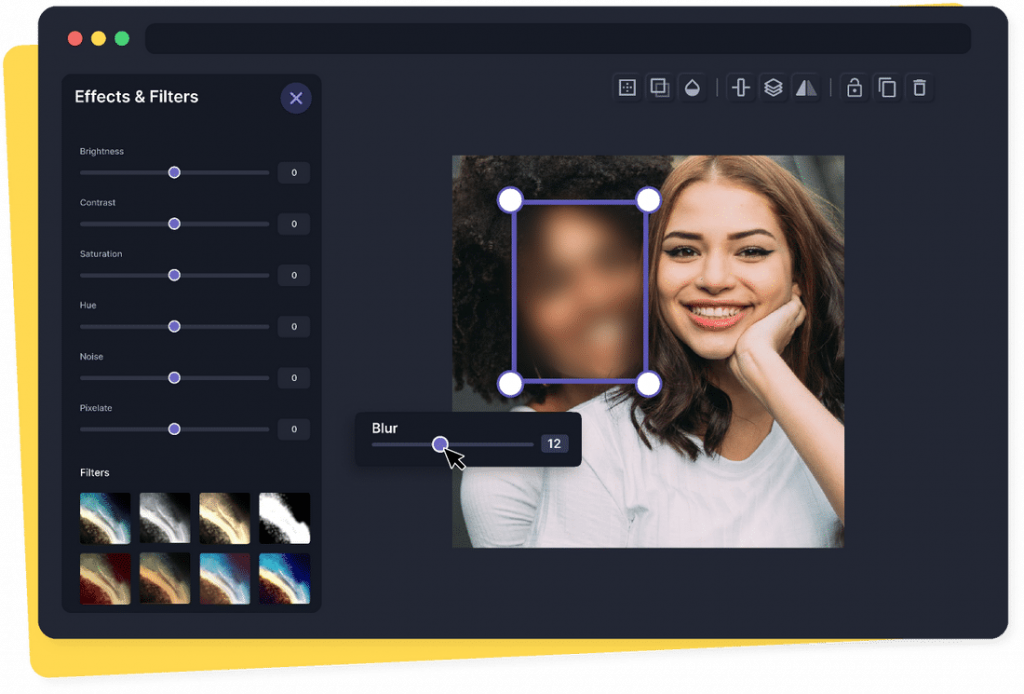Click the "Contrast" label

[x=98, y=202]
